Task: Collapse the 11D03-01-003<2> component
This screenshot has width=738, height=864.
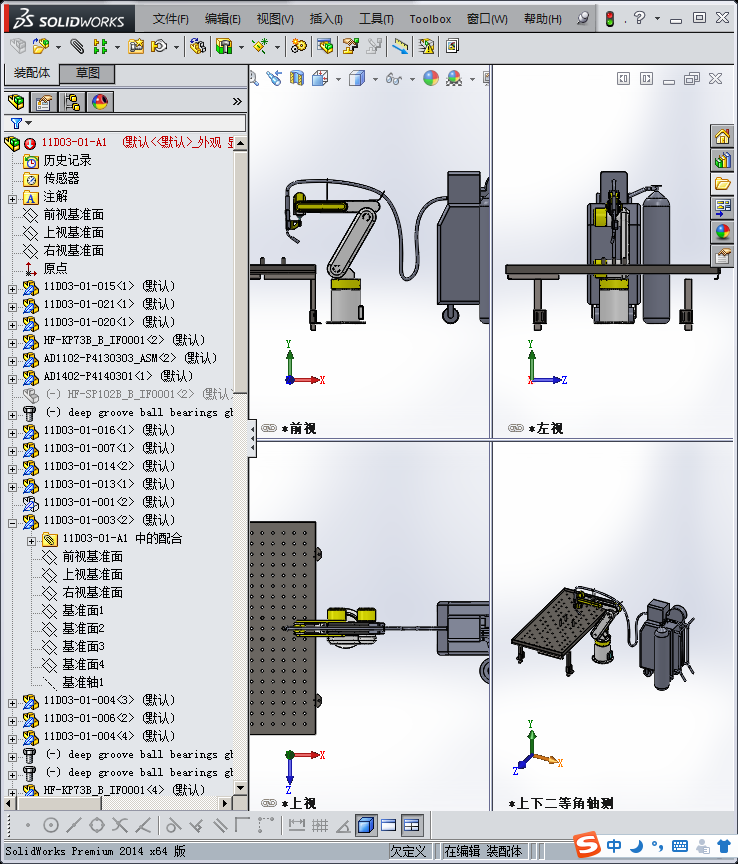Action: pyautogui.click(x=13, y=523)
